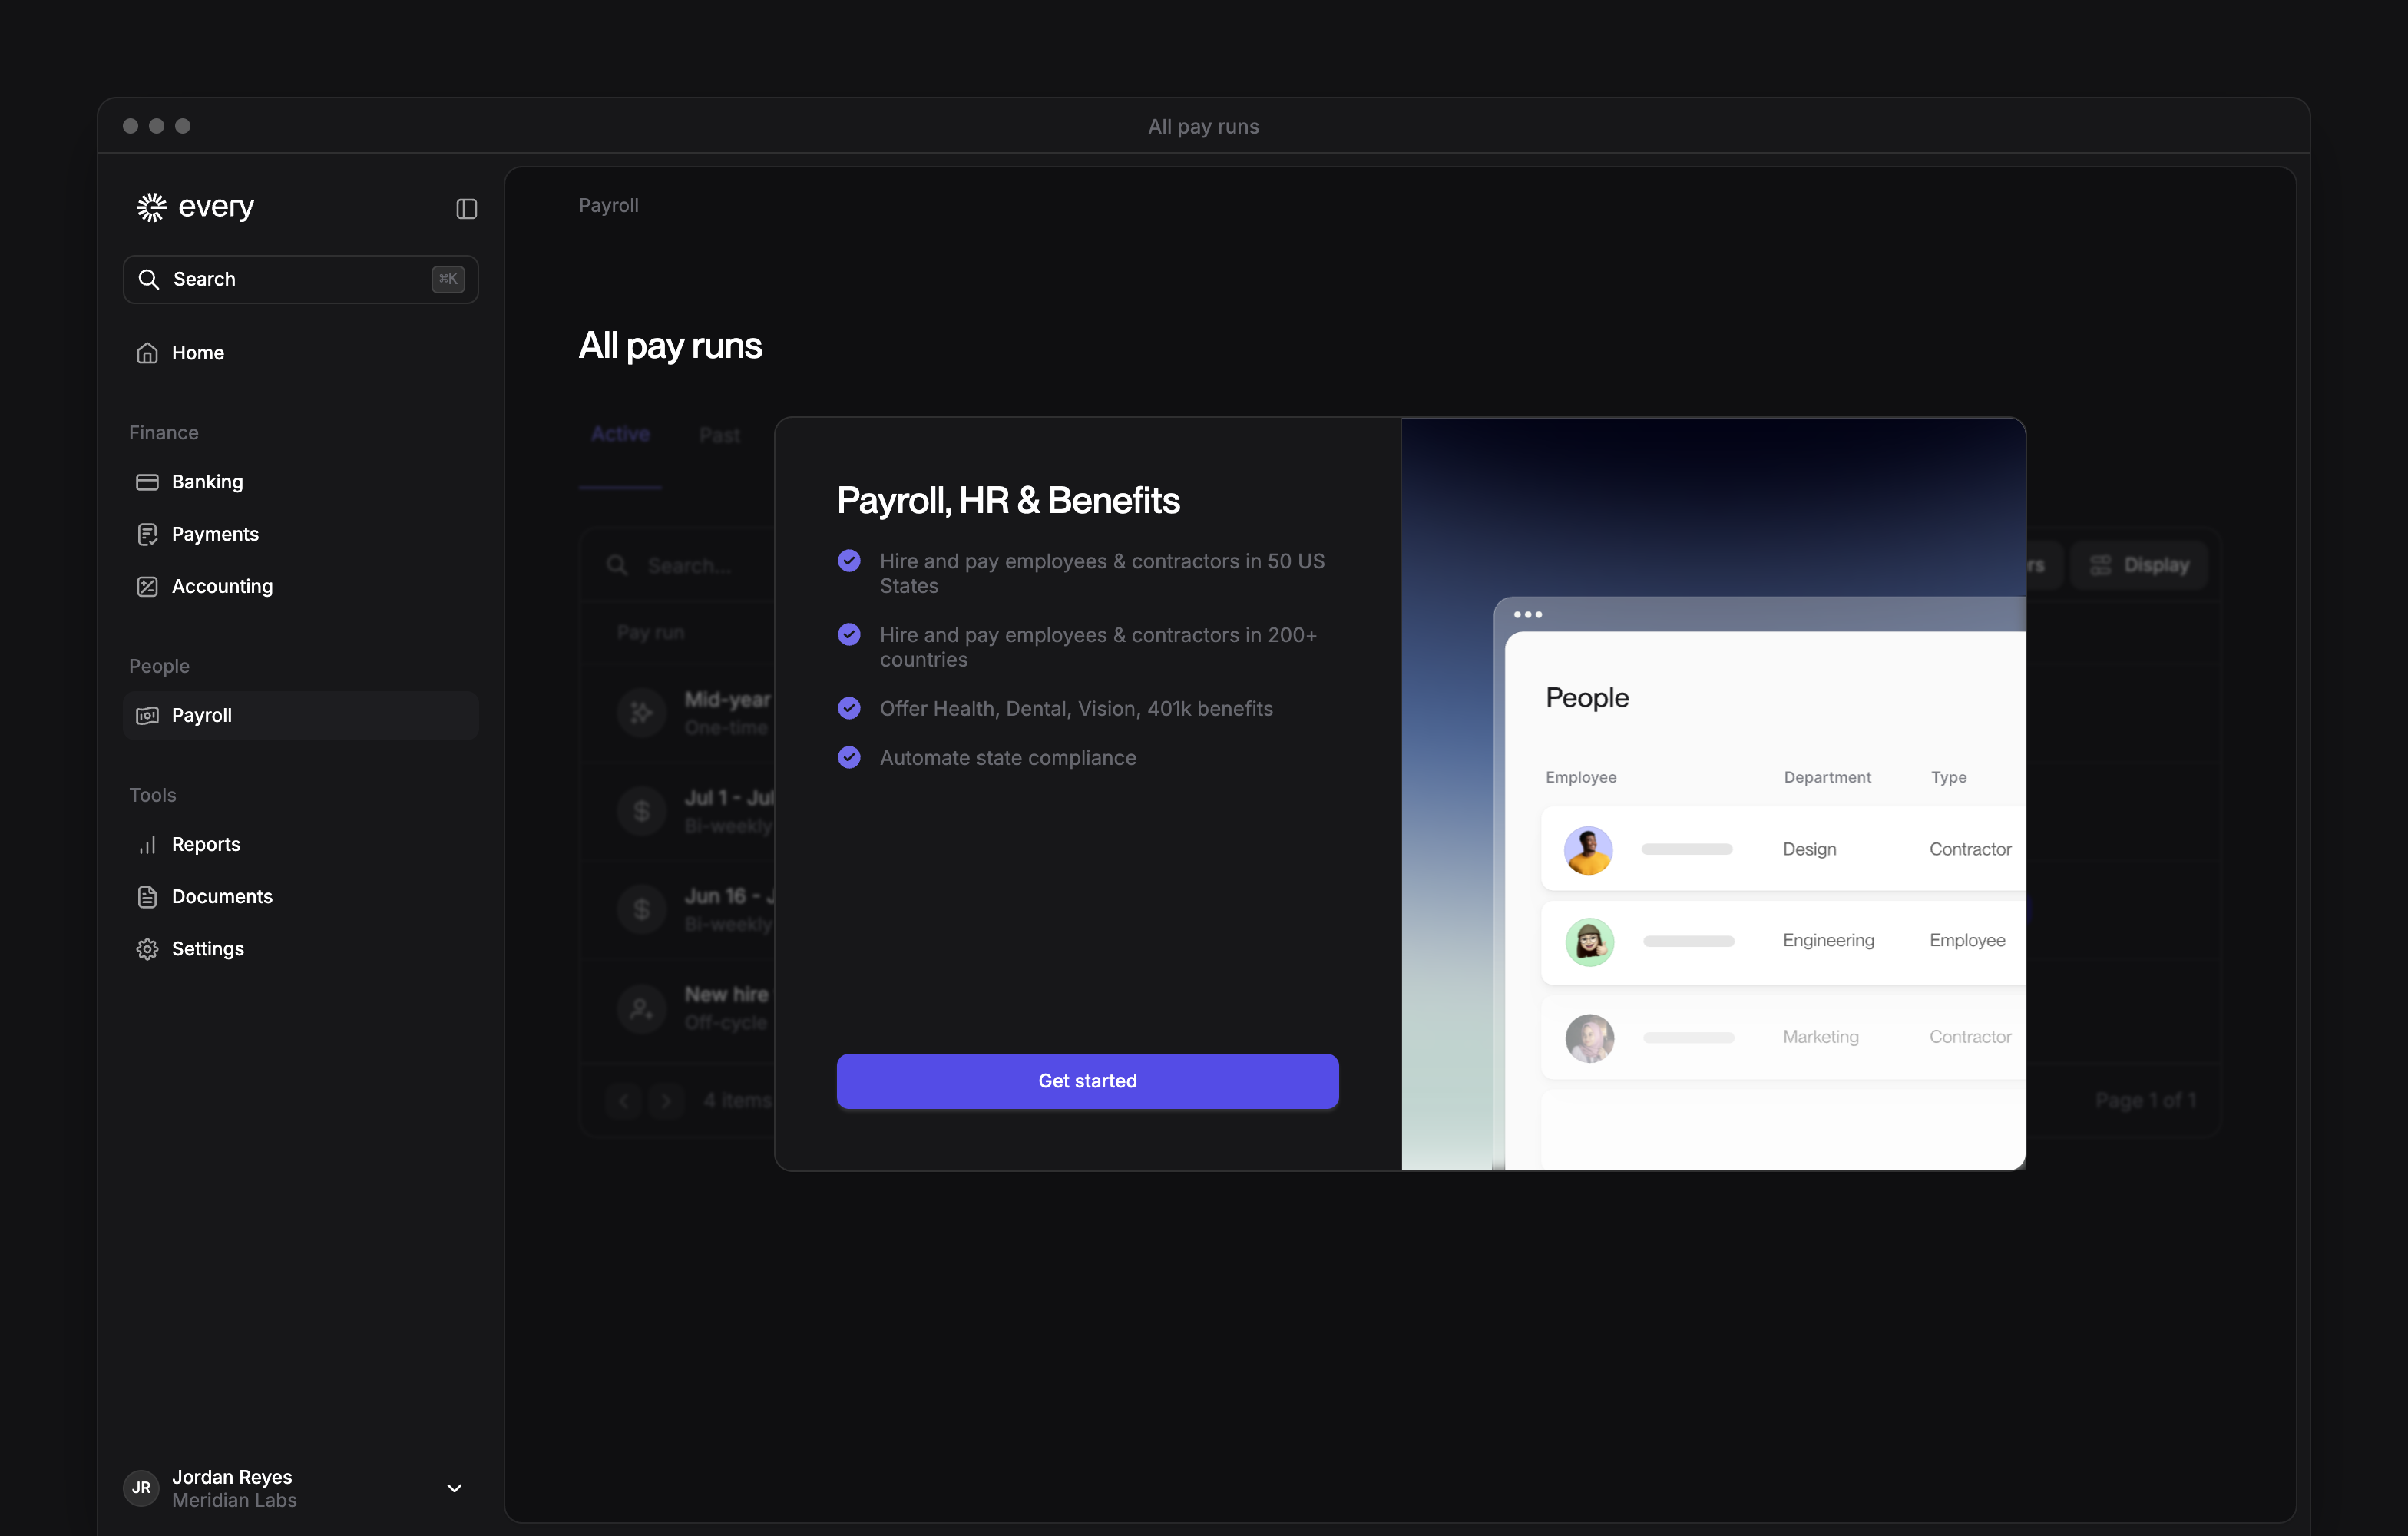Click the JR user avatar
The width and height of the screenshot is (2408, 1536).
point(141,1488)
